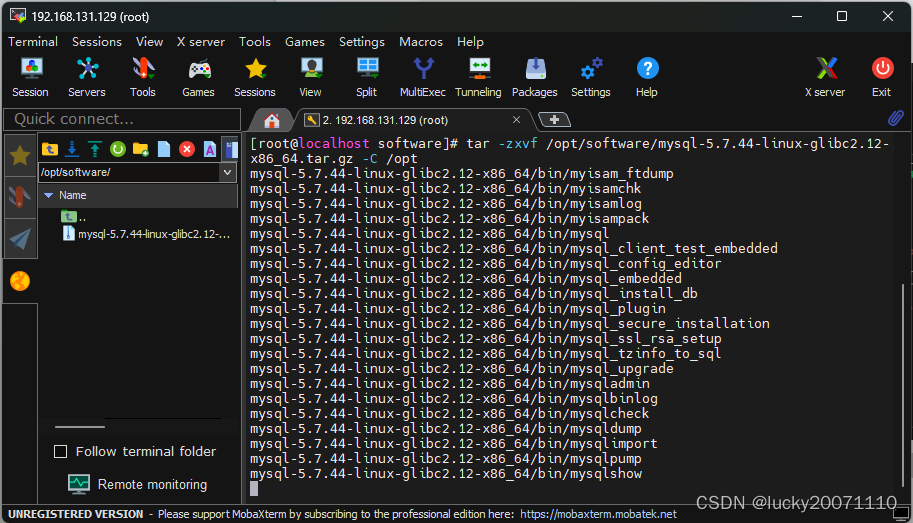Click the Tools toolbar icon with the knife
Screen dimensions: 913x523
point(143,77)
